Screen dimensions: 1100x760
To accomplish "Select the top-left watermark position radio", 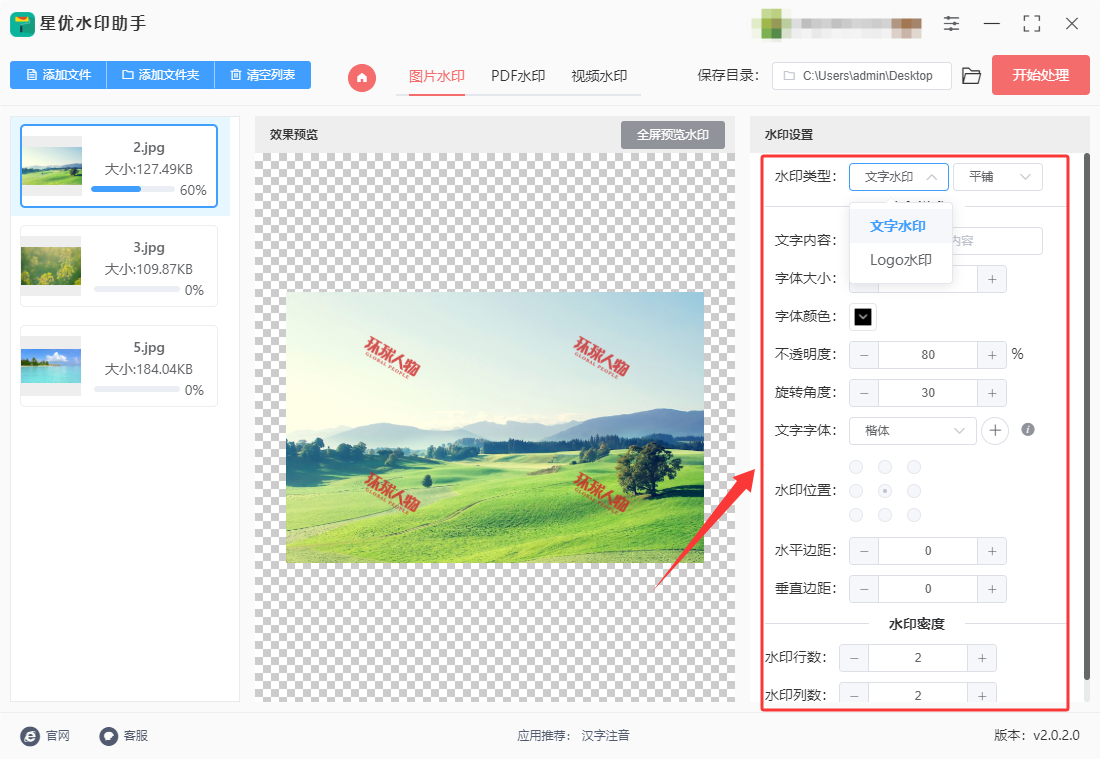I will pyautogui.click(x=856, y=467).
